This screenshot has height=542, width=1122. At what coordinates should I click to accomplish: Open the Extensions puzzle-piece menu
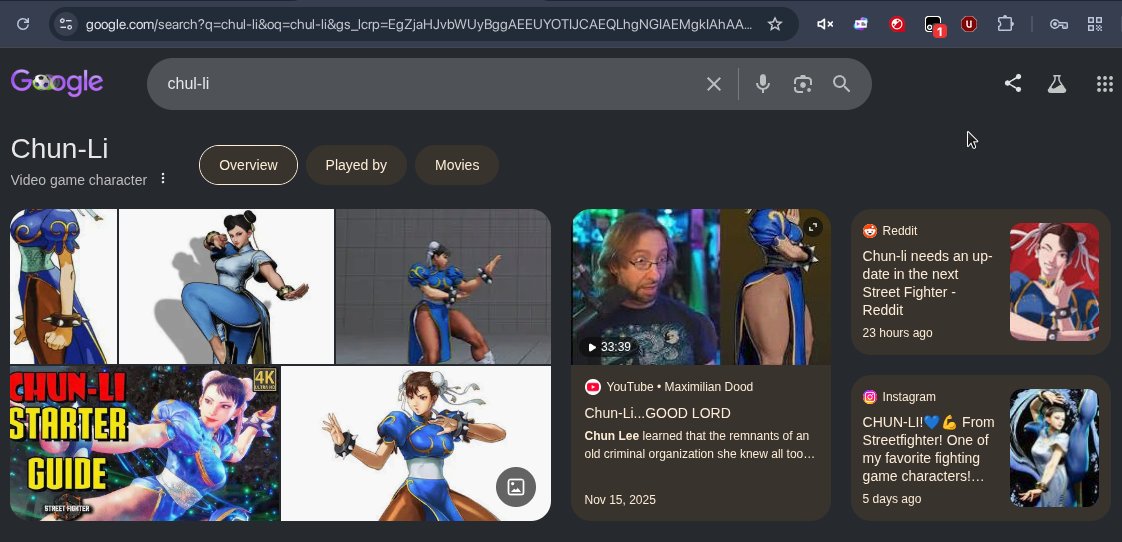coord(1005,24)
